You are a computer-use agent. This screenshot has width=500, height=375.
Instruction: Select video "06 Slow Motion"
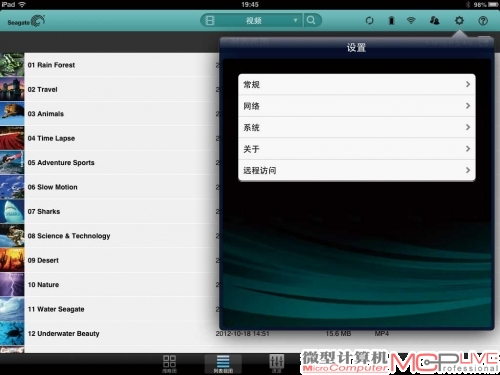(x=53, y=187)
